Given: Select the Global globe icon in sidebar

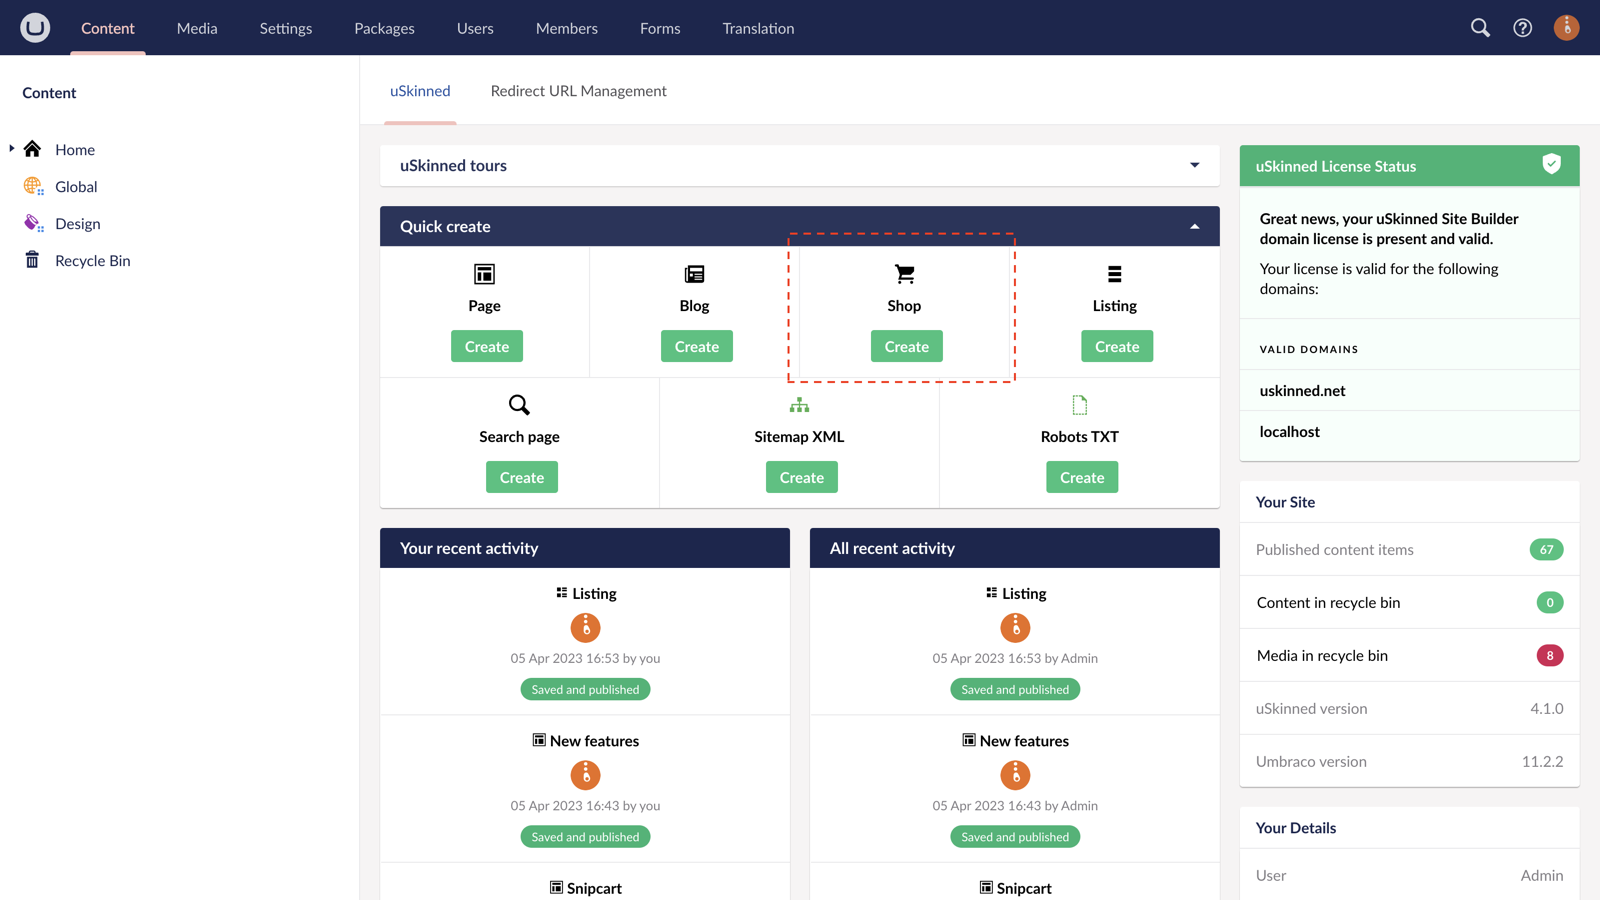Looking at the screenshot, I should [33, 186].
